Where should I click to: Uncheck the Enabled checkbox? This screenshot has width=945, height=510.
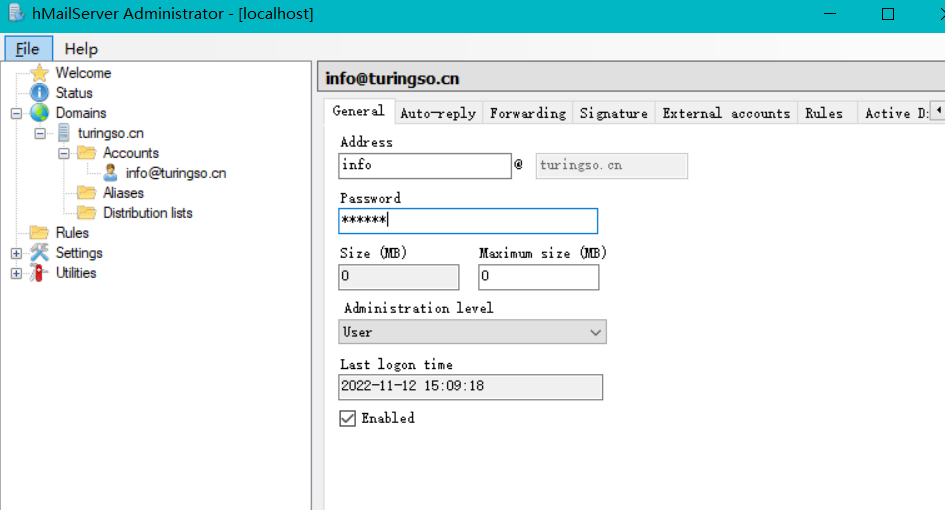pyautogui.click(x=348, y=418)
